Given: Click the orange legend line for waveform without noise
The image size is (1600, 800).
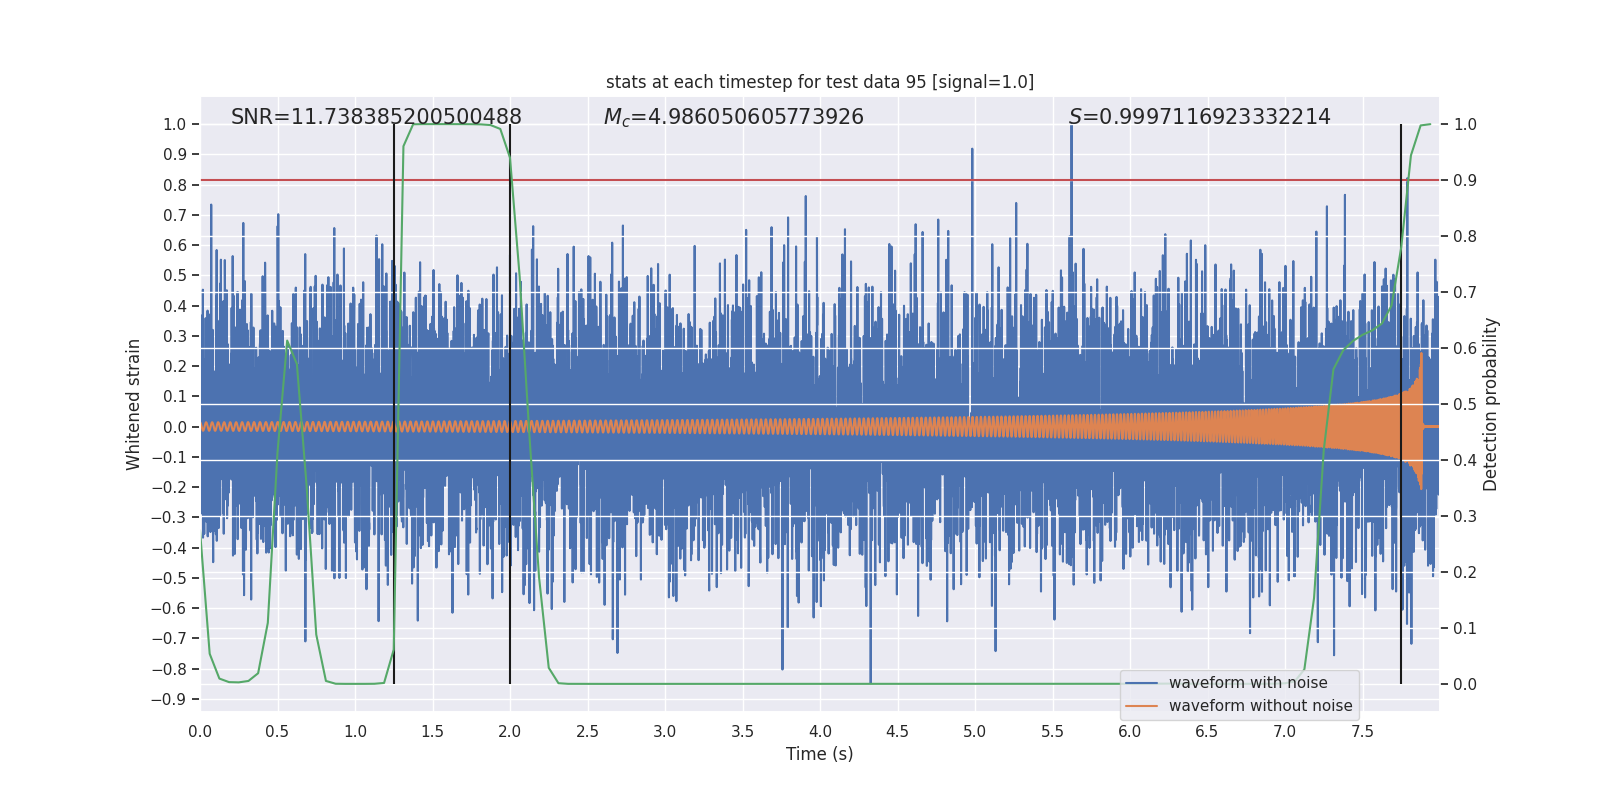Looking at the screenshot, I should click(x=1142, y=706).
